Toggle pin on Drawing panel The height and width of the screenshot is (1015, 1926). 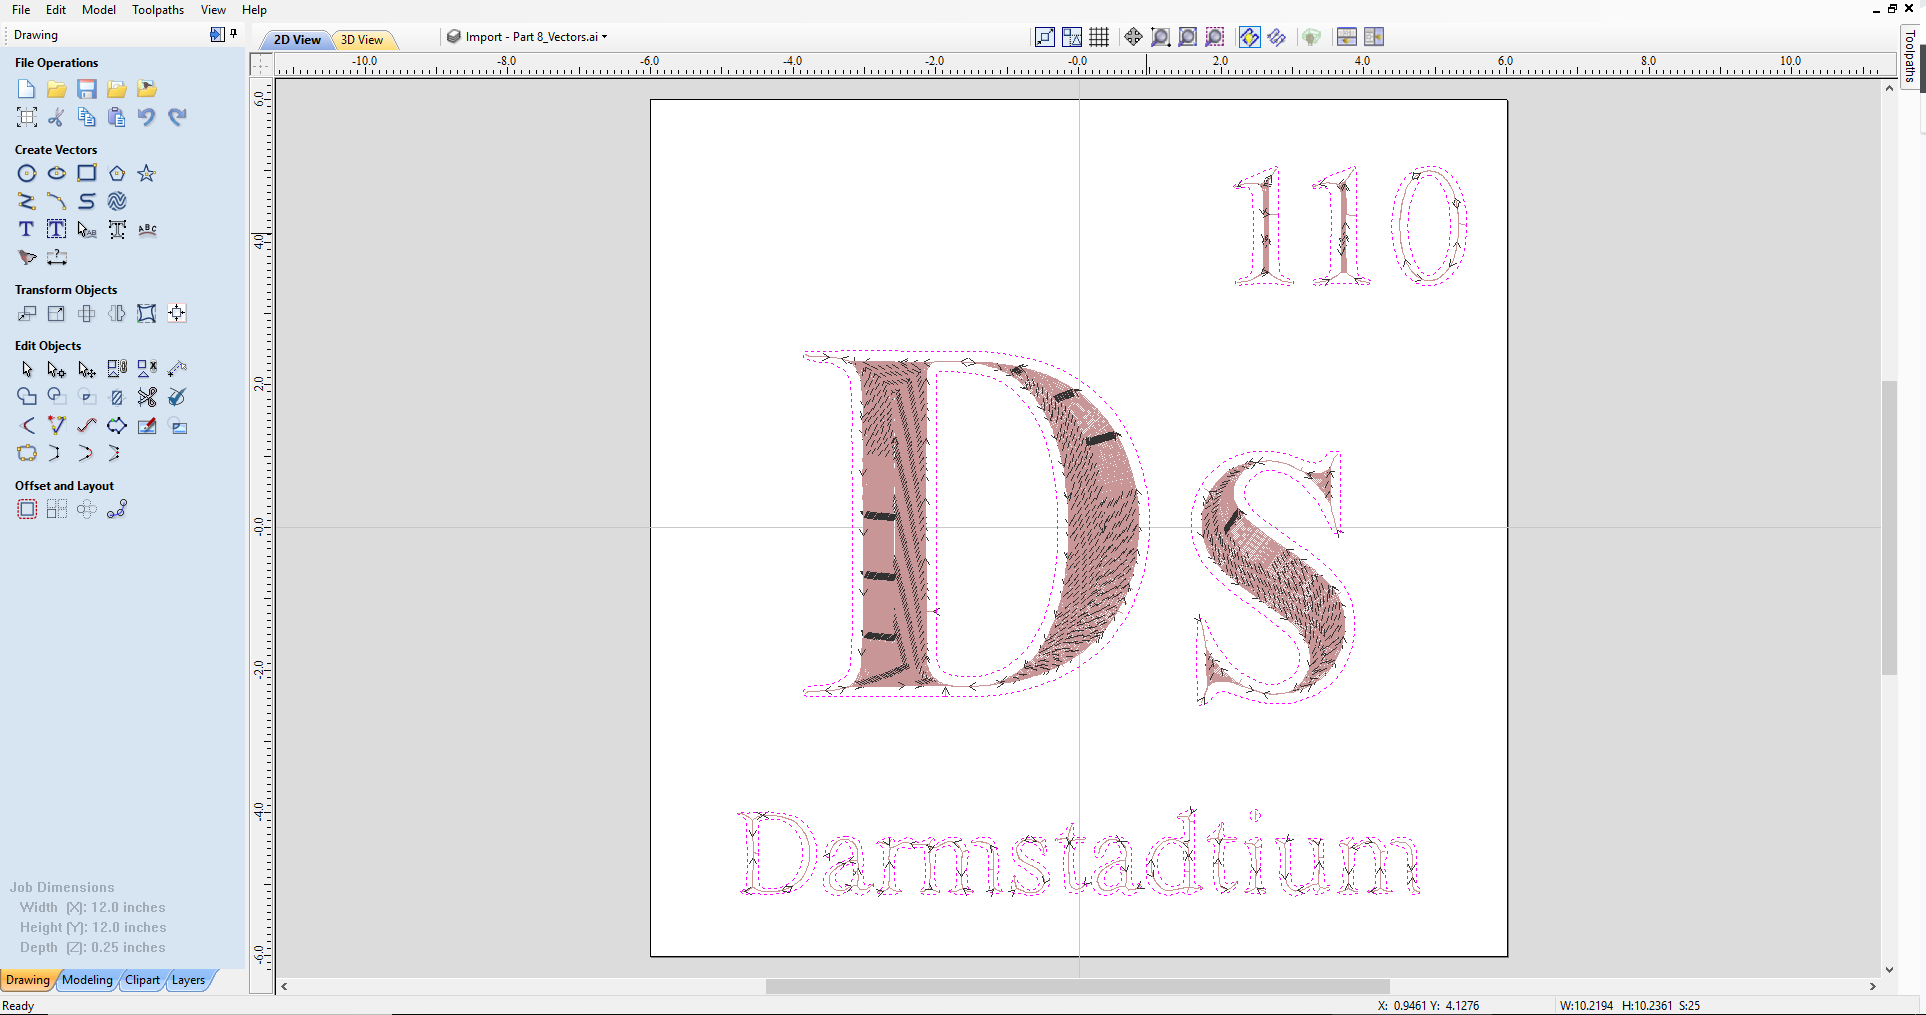click(234, 34)
